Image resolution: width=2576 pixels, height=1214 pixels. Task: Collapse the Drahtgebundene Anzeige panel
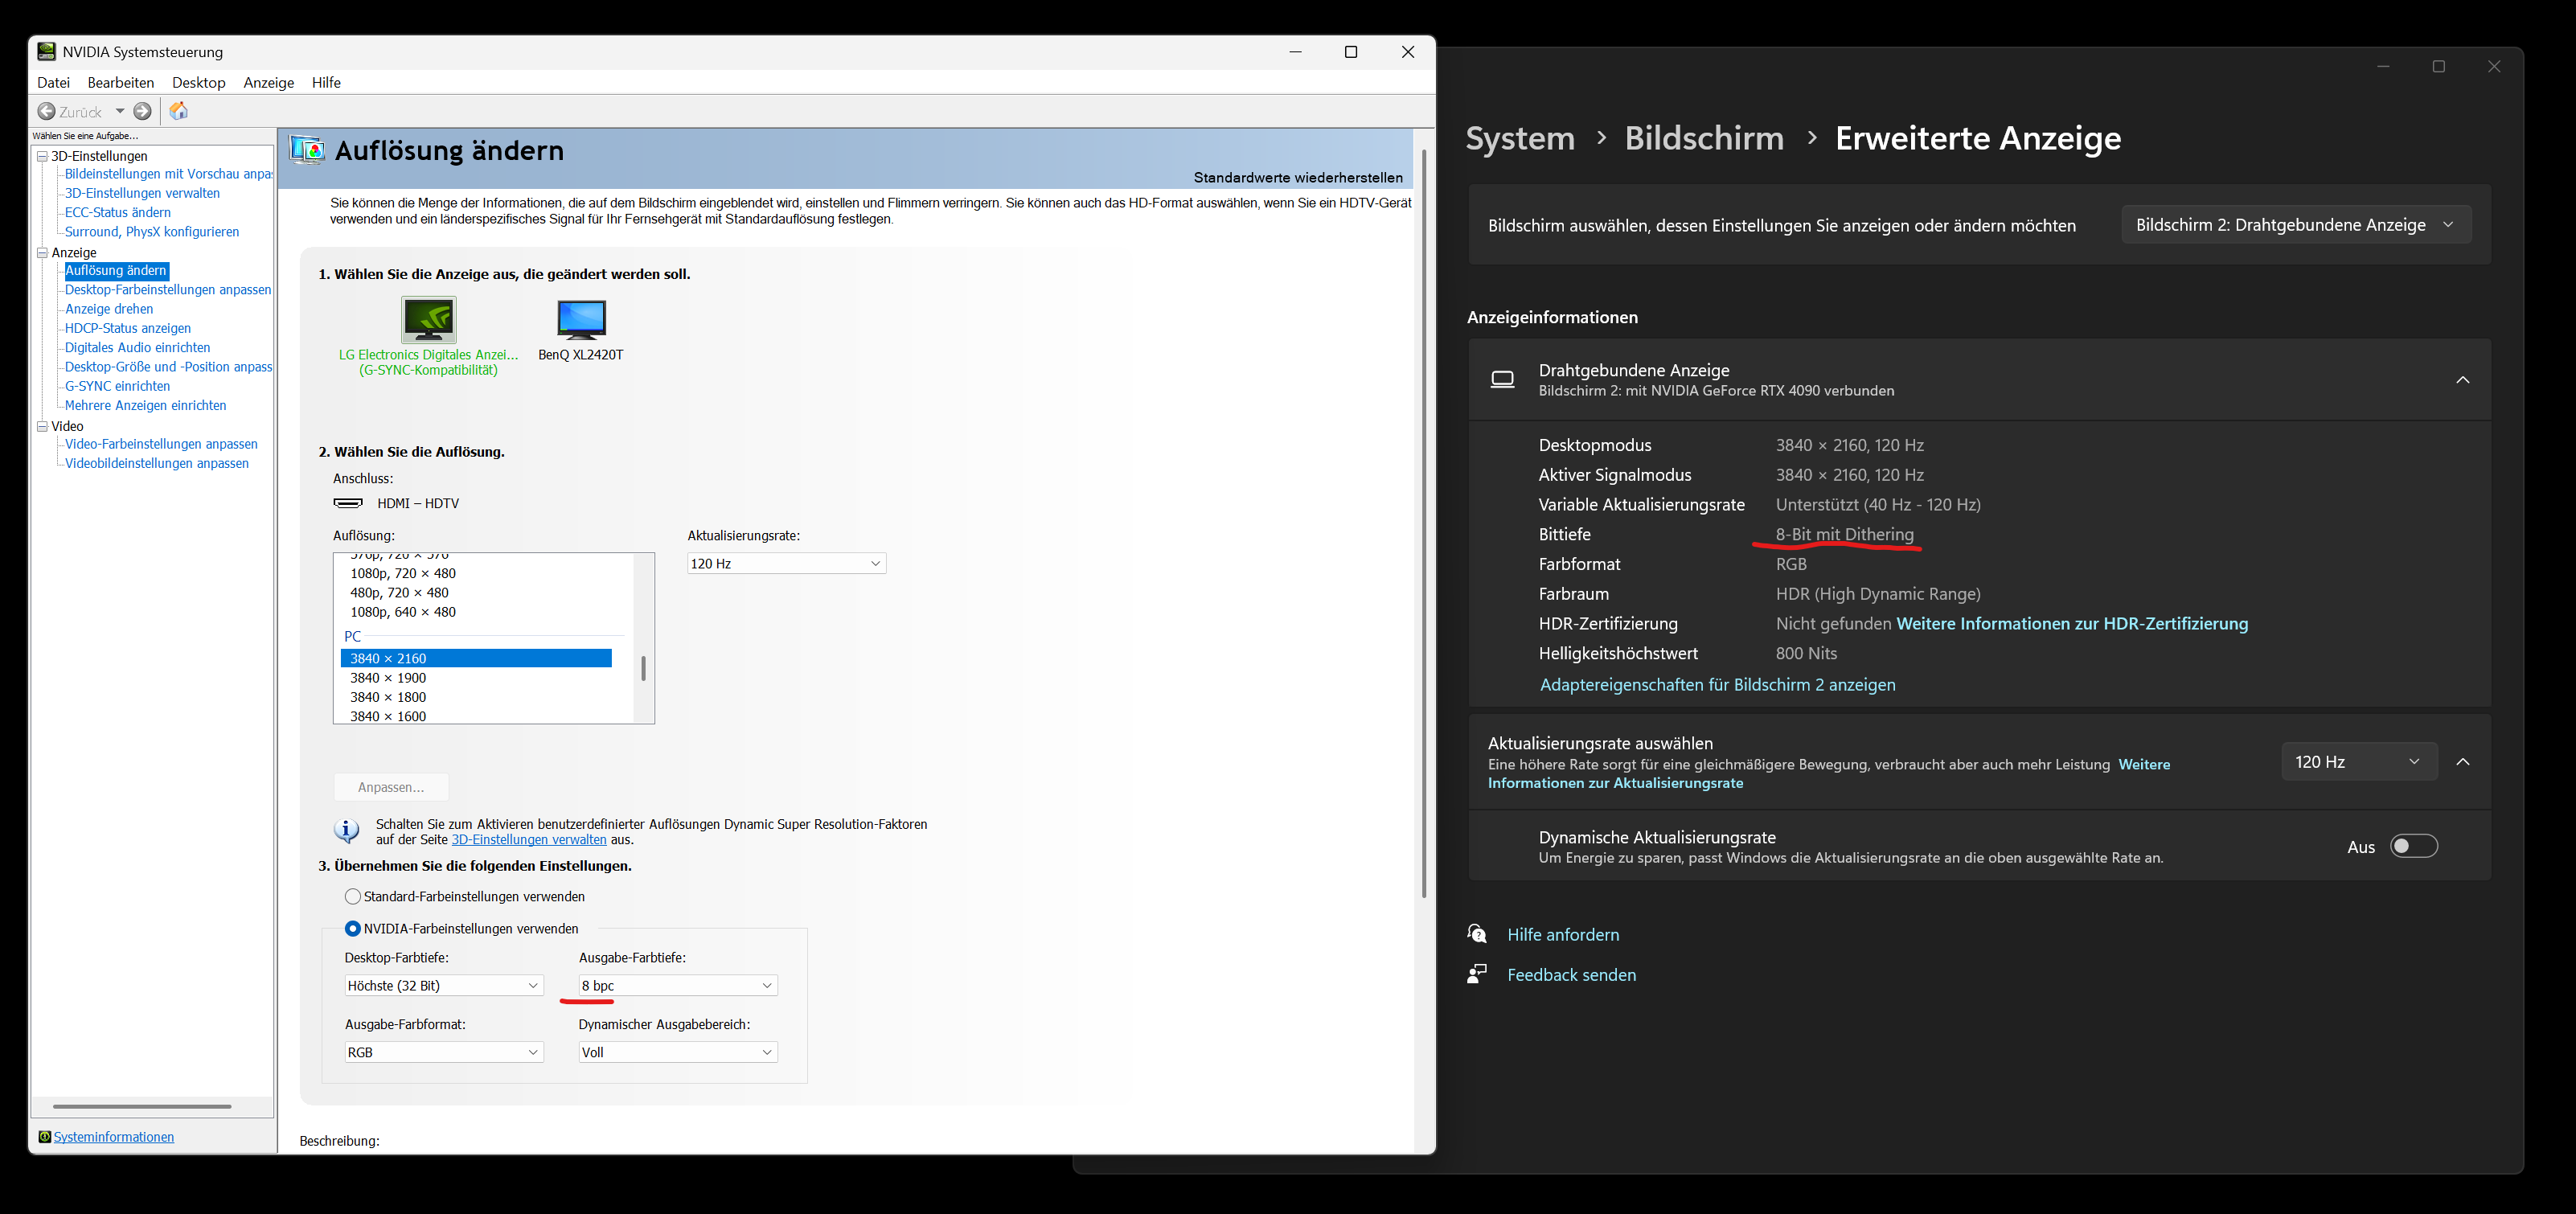click(2464, 380)
